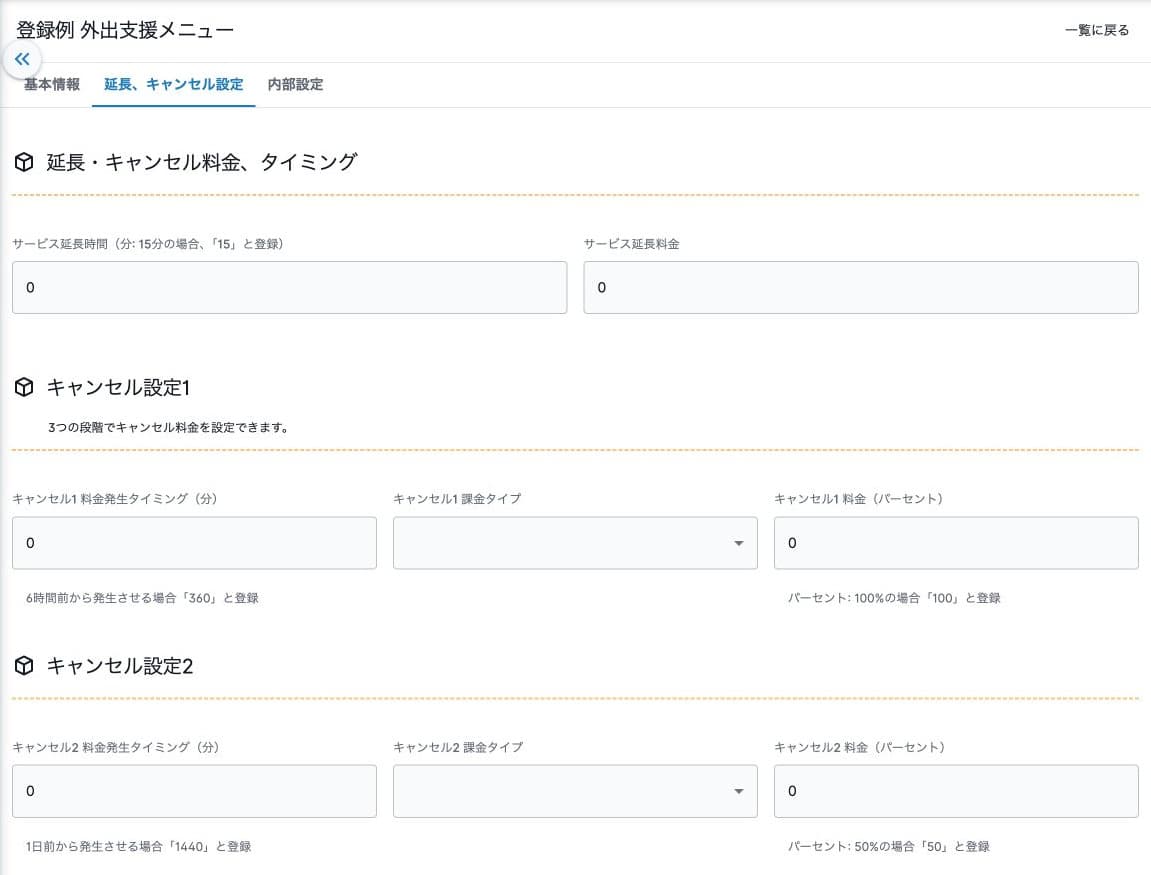Image resolution: width=1151 pixels, height=875 pixels.
Task: Click cube icon beside 延長・キャンセル料金、タイミング
Action: coord(24,161)
